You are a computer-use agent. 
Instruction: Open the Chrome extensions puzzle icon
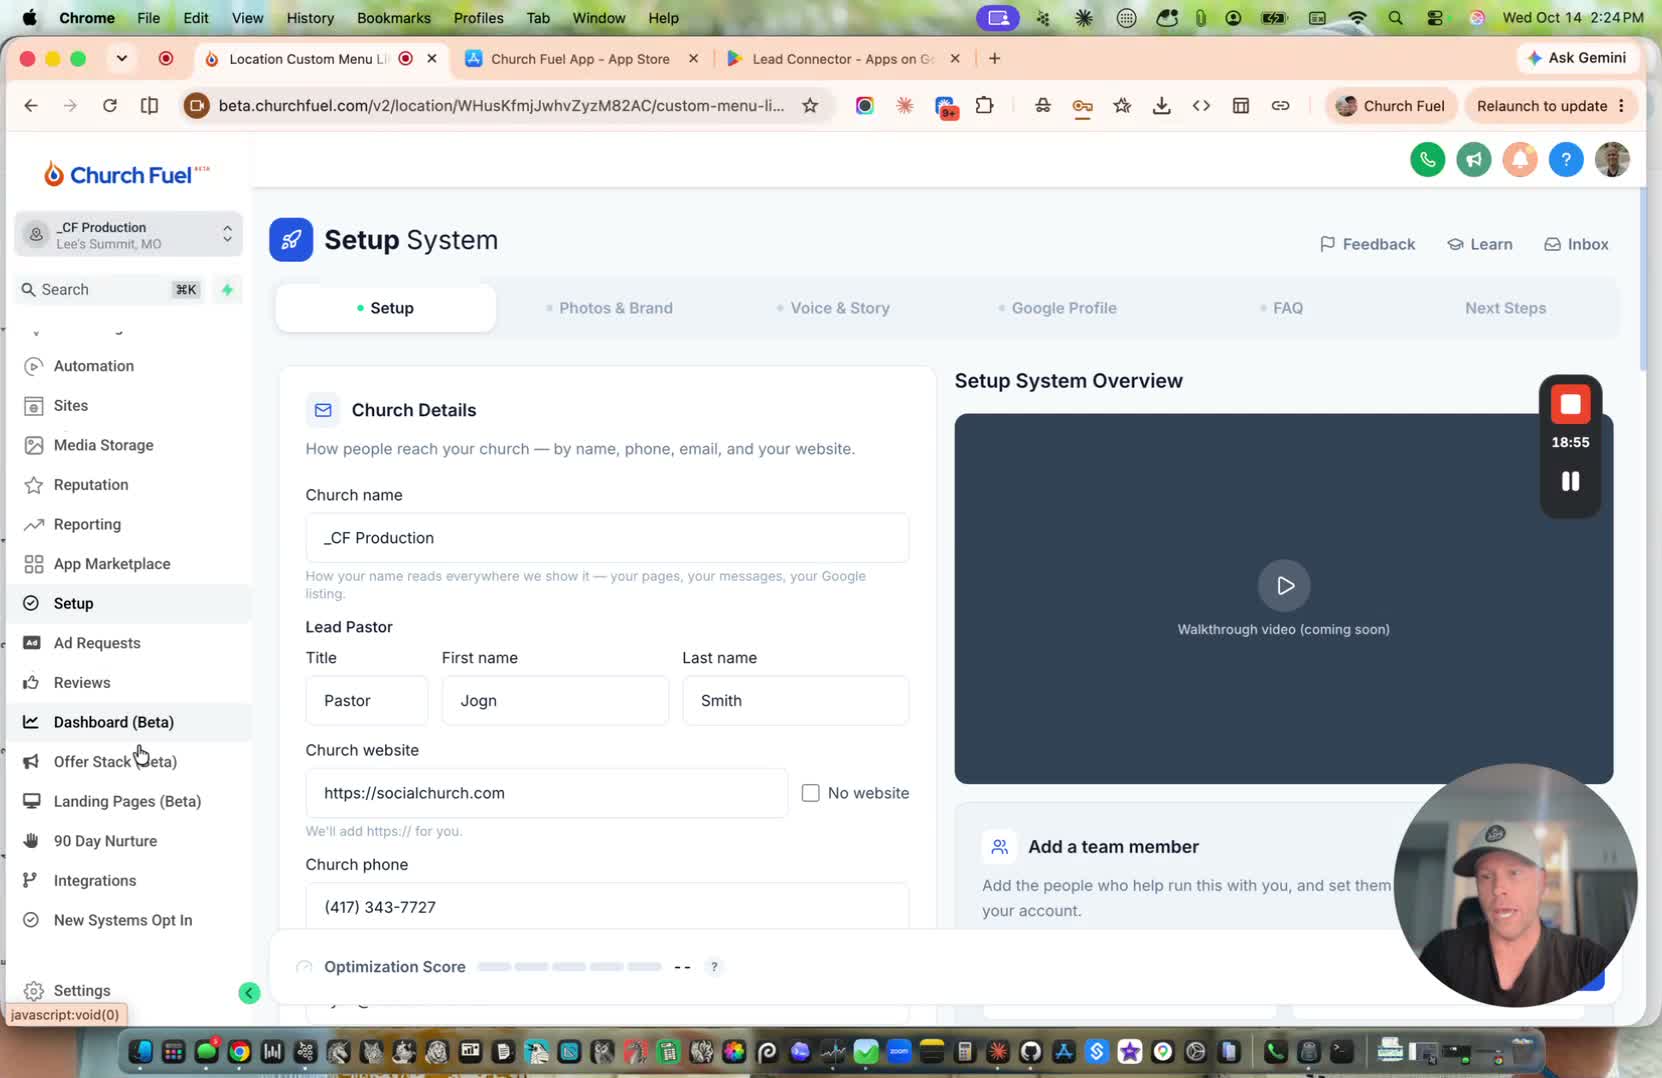985,106
